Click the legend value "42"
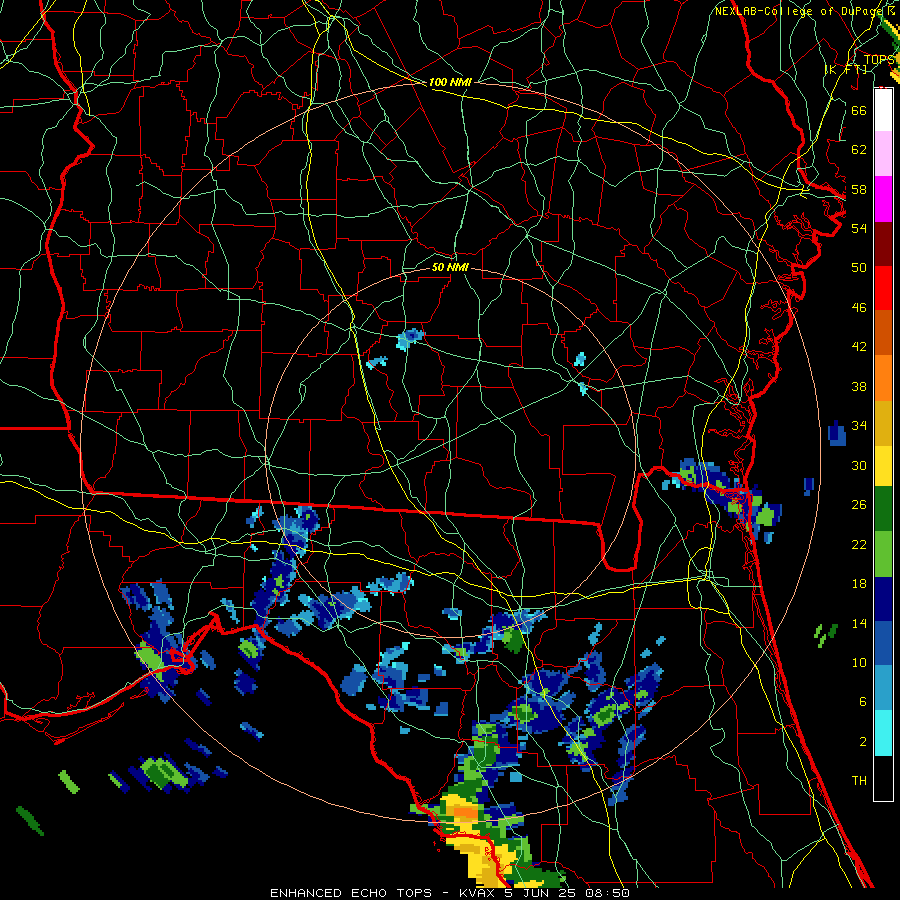Image resolution: width=900 pixels, height=900 pixels. 859,347
